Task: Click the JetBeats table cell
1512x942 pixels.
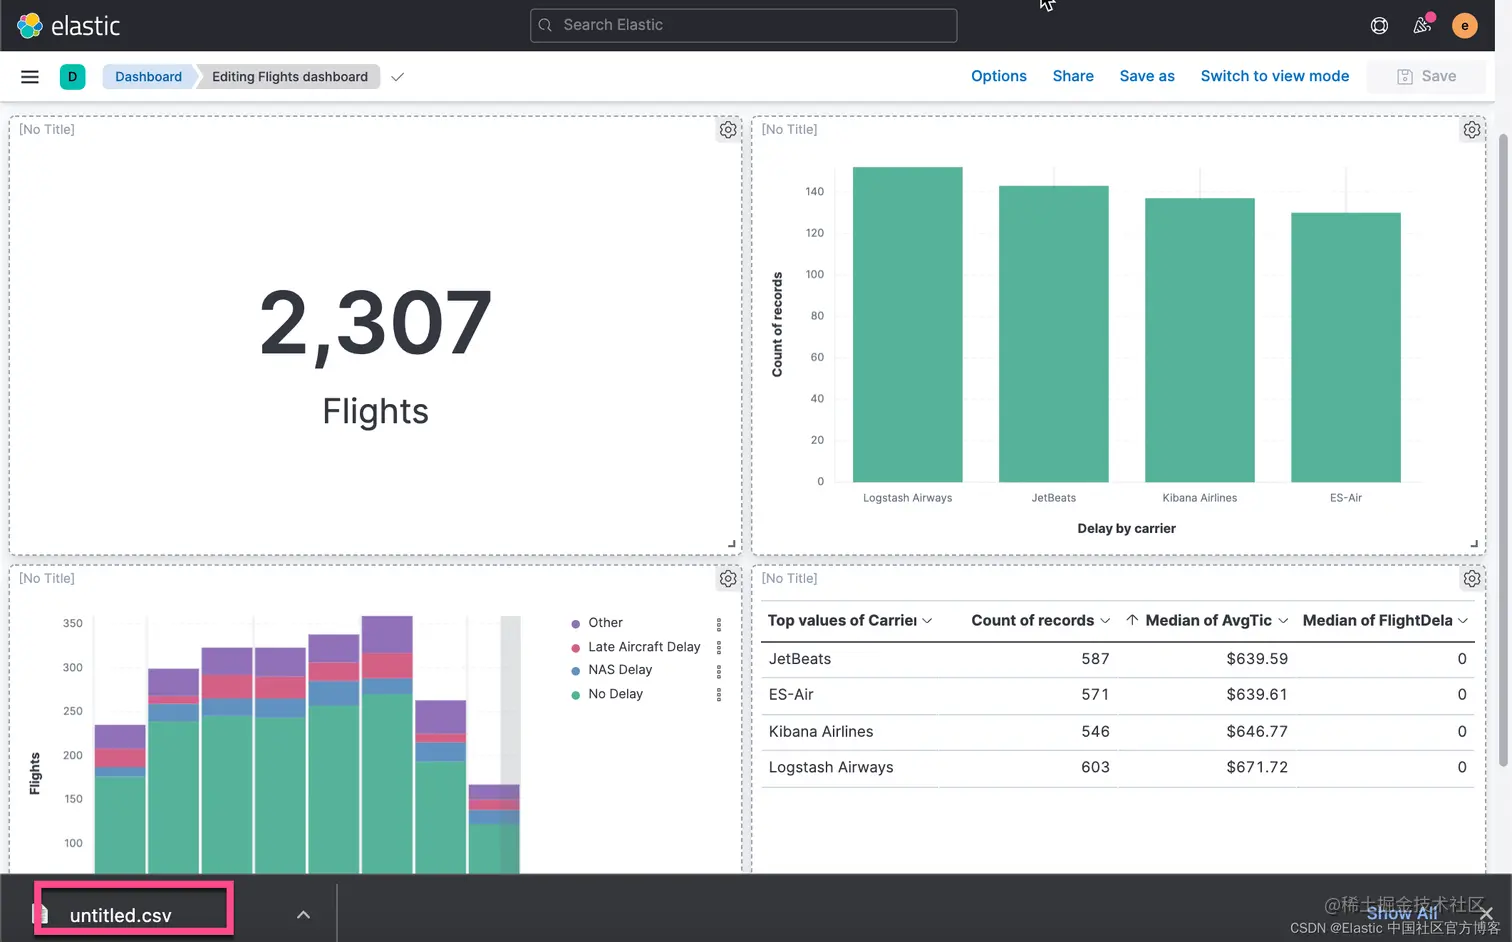Action: click(800, 659)
